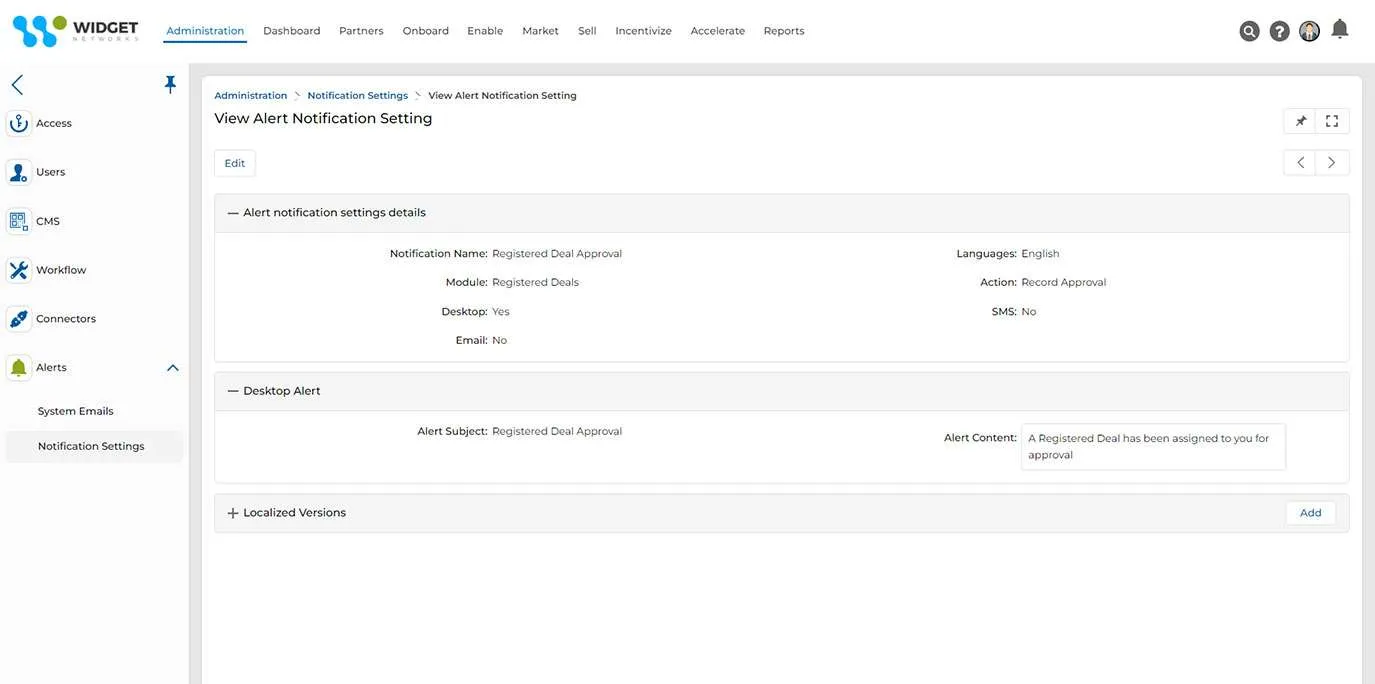Open the user profile avatar
1375x684 pixels.
pos(1309,31)
